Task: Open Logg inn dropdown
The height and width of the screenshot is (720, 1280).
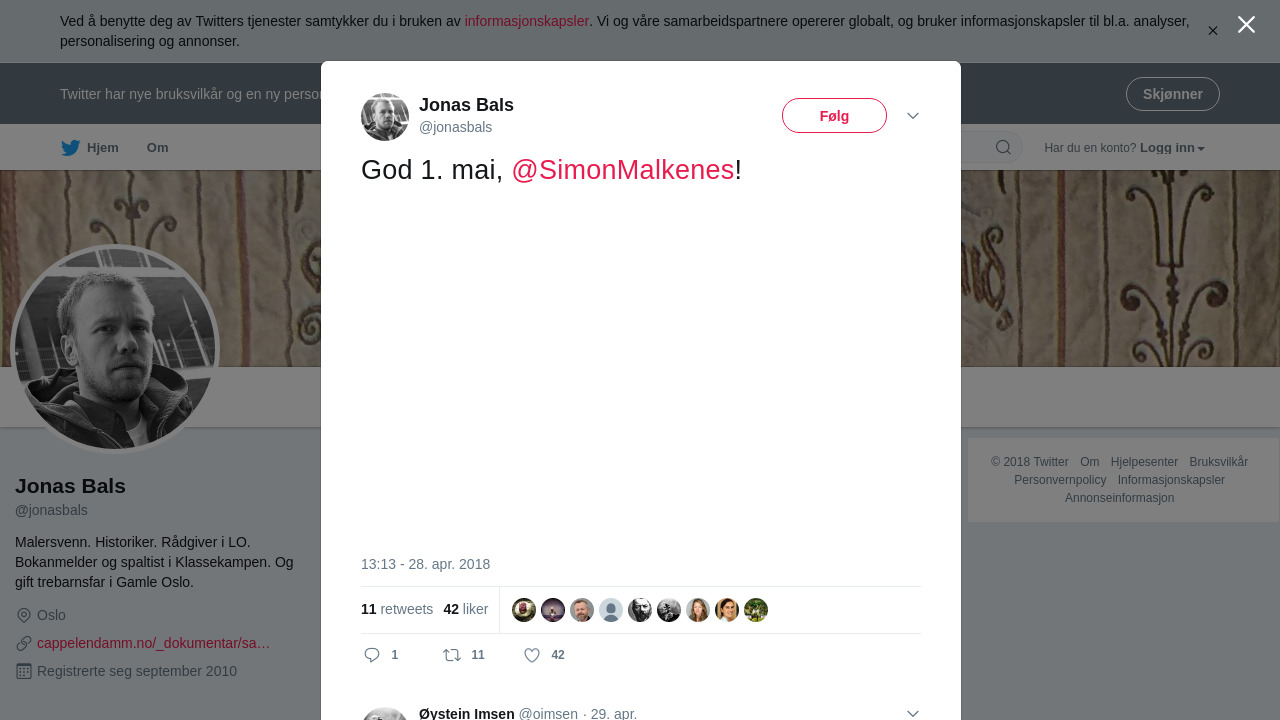Action: point(1172,148)
